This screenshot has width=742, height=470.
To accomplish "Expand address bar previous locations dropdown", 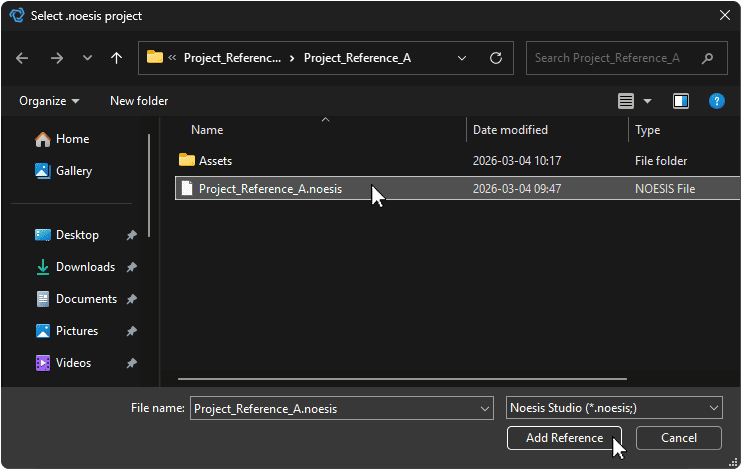I will pos(462,58).
